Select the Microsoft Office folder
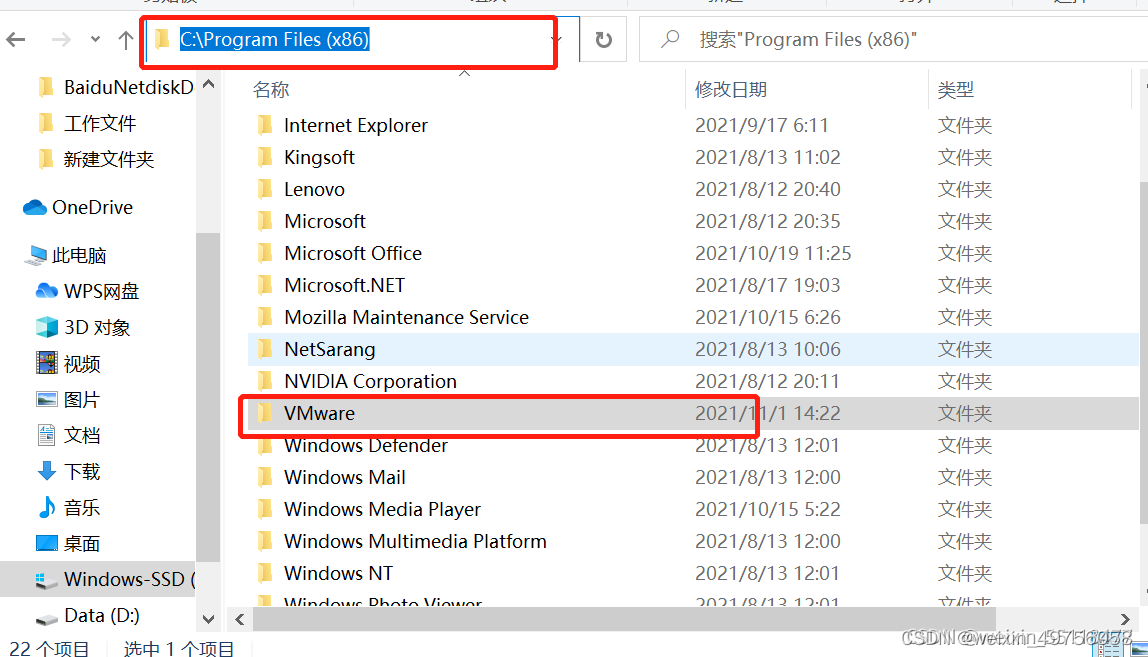The image size is (1148, 657). click(693, 253)
